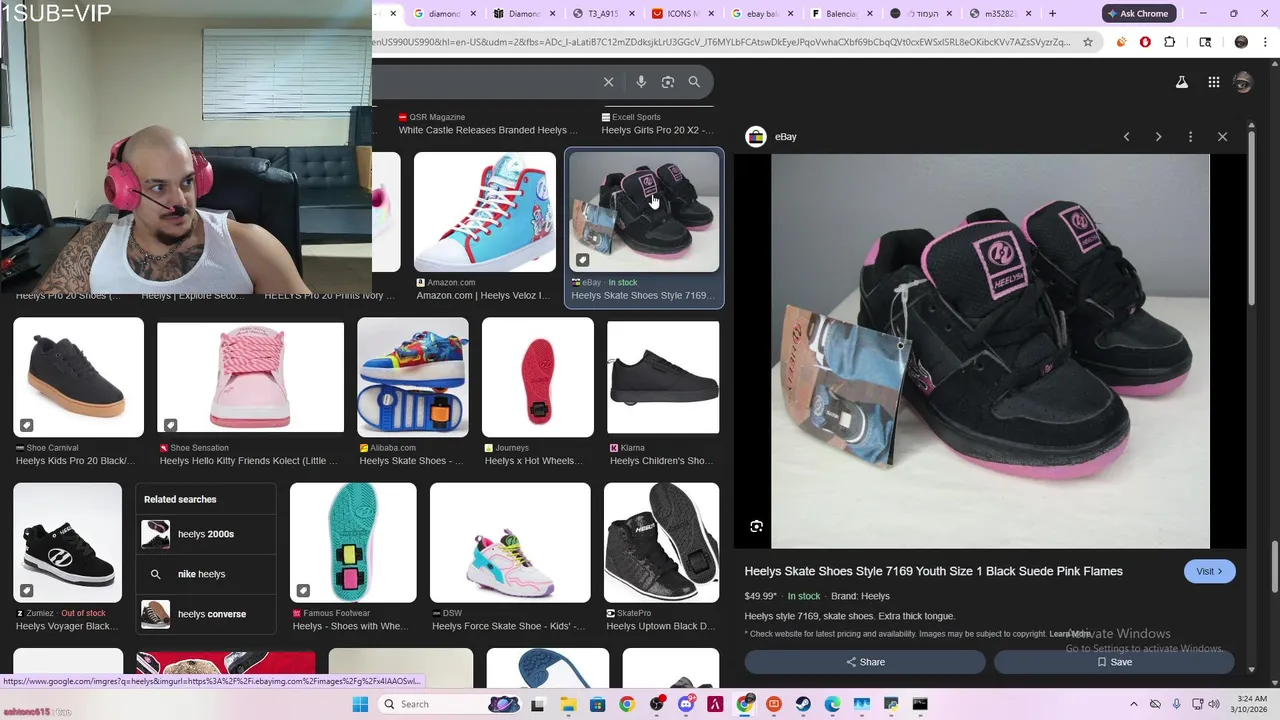Open the Alibaba rainbow skate shoe thumbnail
This screenshot has height=720, width=1280.
click(x=413, y=377)
